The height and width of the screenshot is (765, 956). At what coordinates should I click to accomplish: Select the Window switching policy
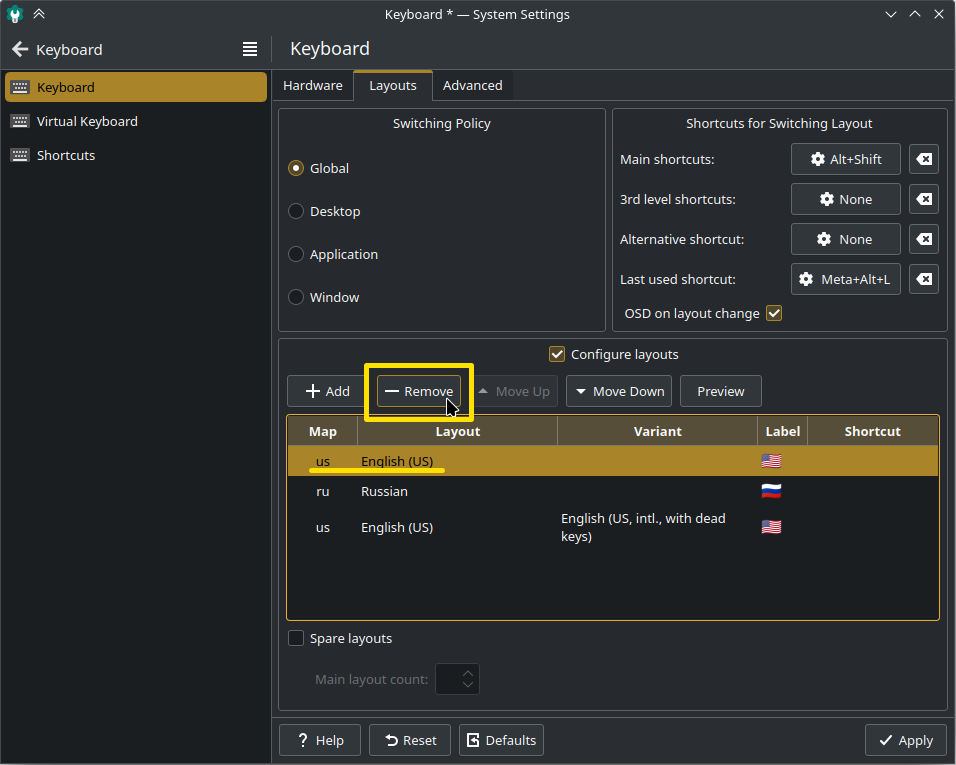296,297
